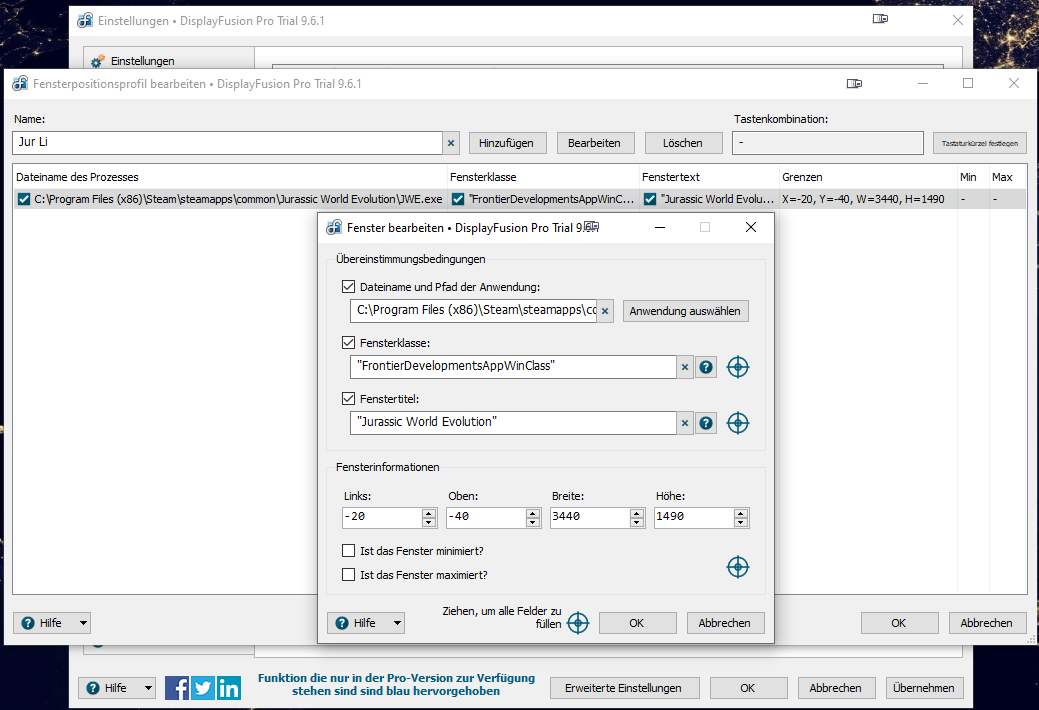Uncheck 'Dateiname und Pfad der Anwendung'
The image size is (1039, 710).
[349, 286]
